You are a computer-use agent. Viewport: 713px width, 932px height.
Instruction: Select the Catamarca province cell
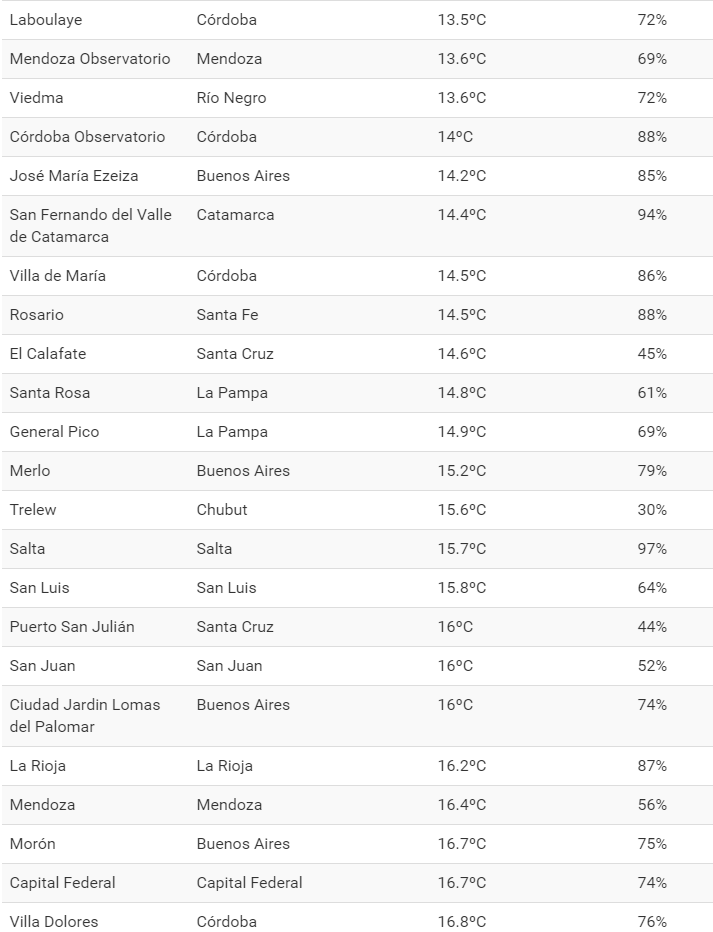tap(235, 215)
